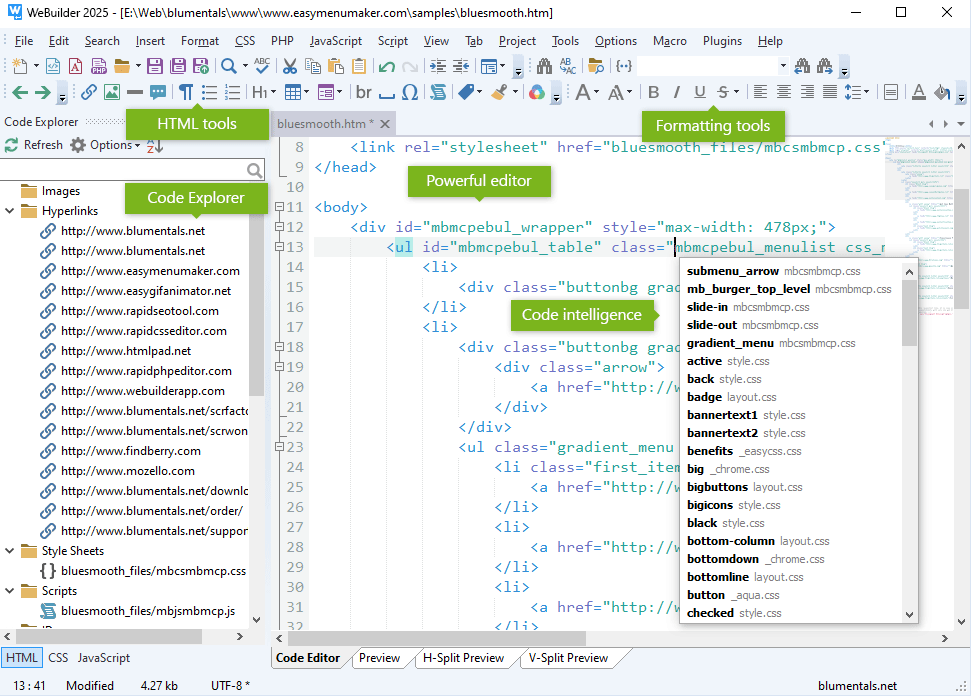Image resolution: width=974 pixels, height=697 pixels.
Task: Insert a horizontal rule with the line icon
Action: point(133,92)
